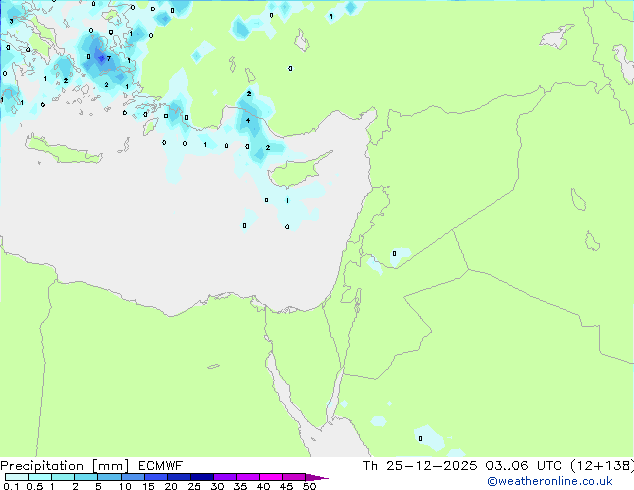Click the '4' precipitation value on map
The image size is (634, 490).
tap(248, 120)
